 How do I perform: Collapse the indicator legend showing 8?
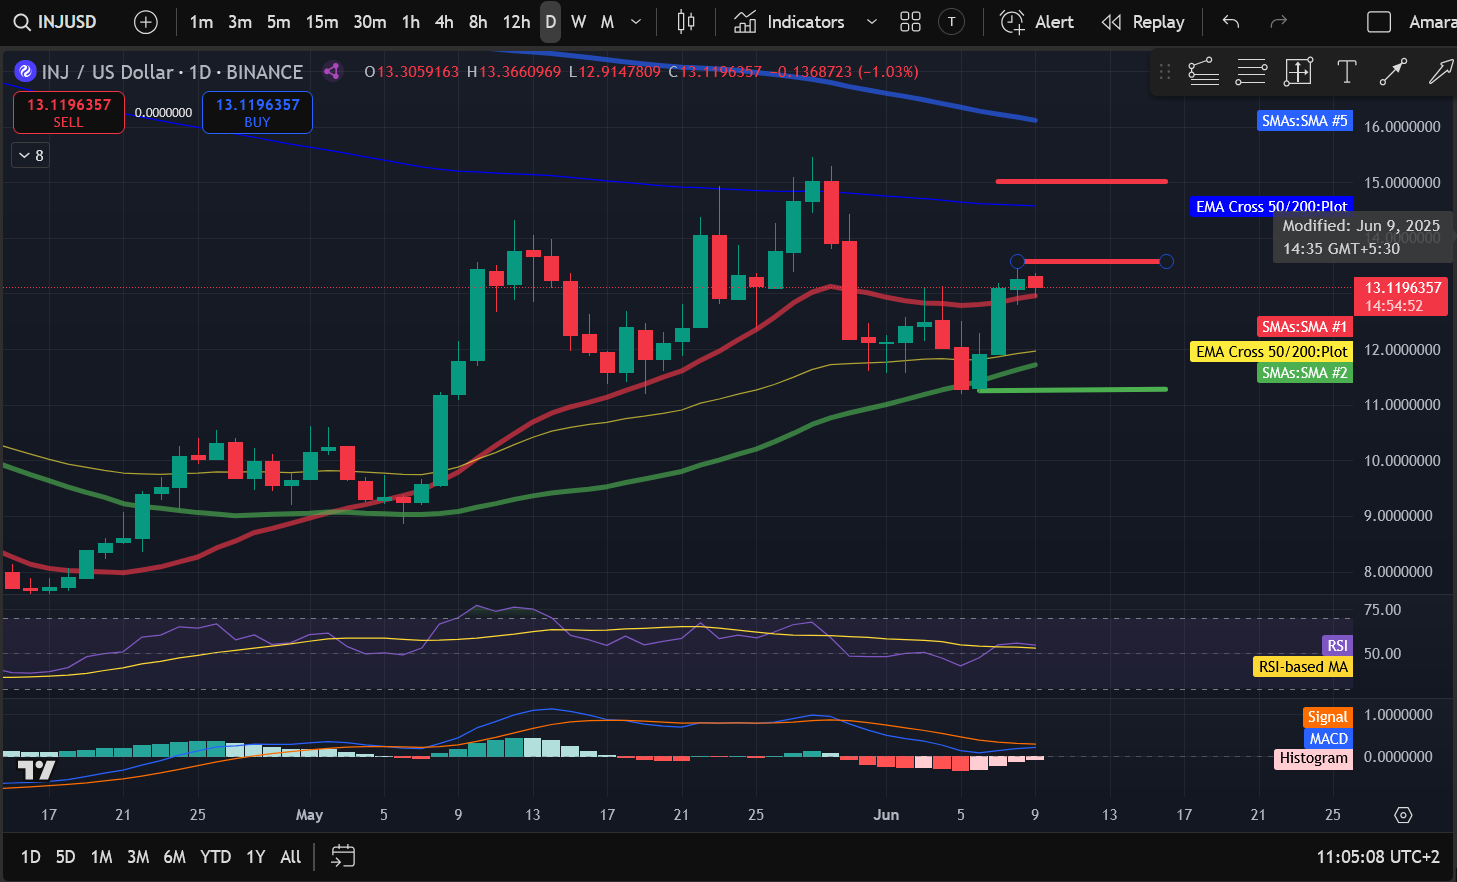pos(31,155)
